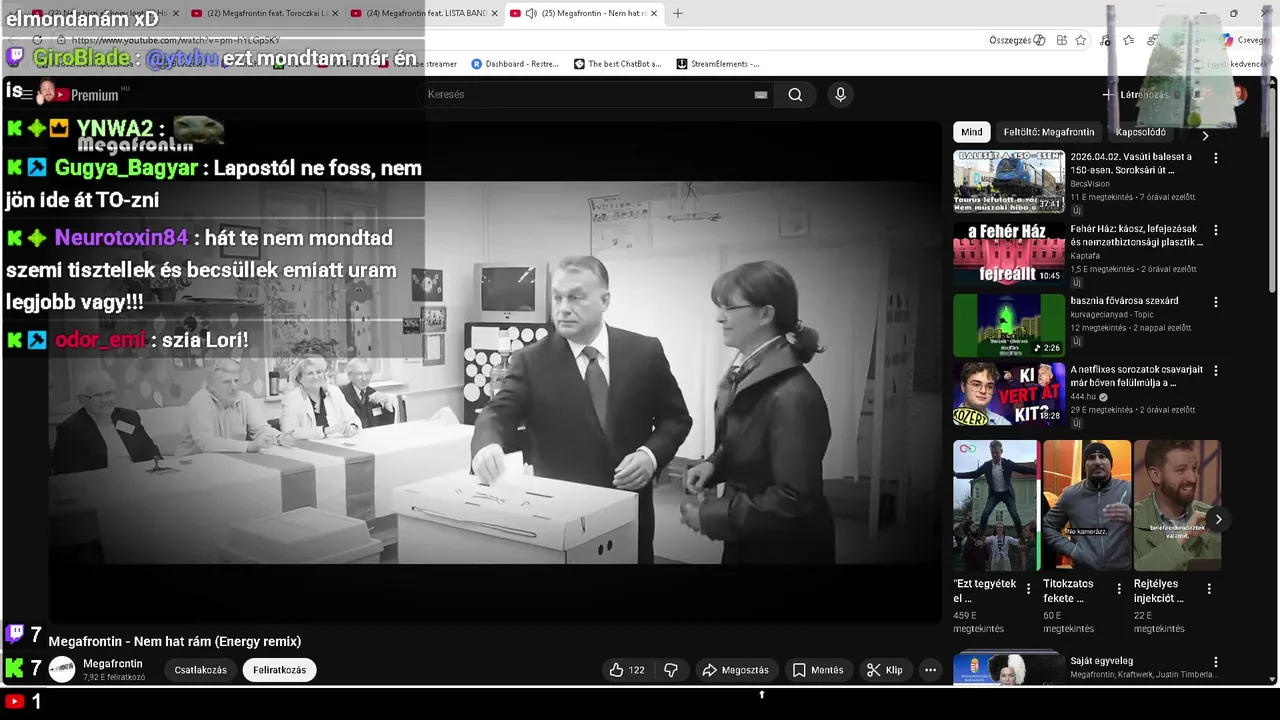The width and height of the screenshot is (1280, 720).
Task: Open options for 'Titokzatos fekete' short
Action: coord(1119,589)
